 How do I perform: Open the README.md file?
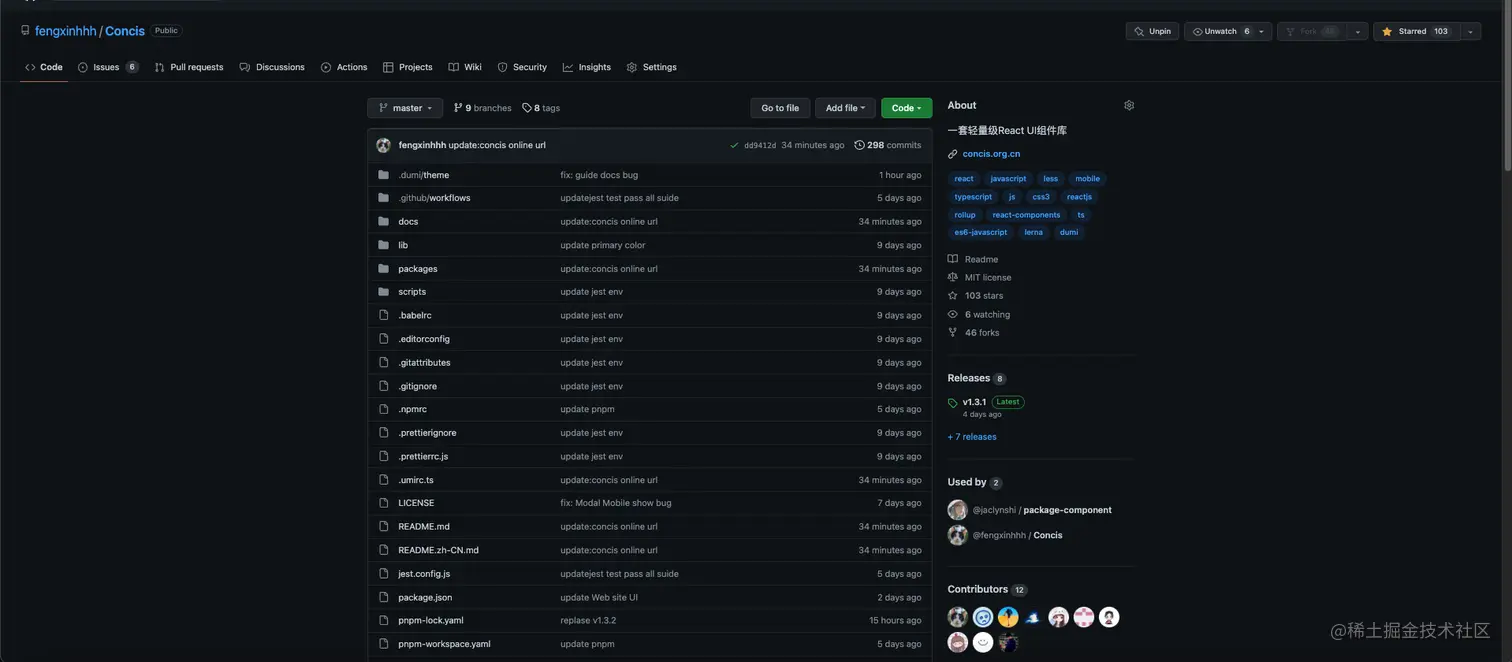pyautogui.click(x=424, y=527)
